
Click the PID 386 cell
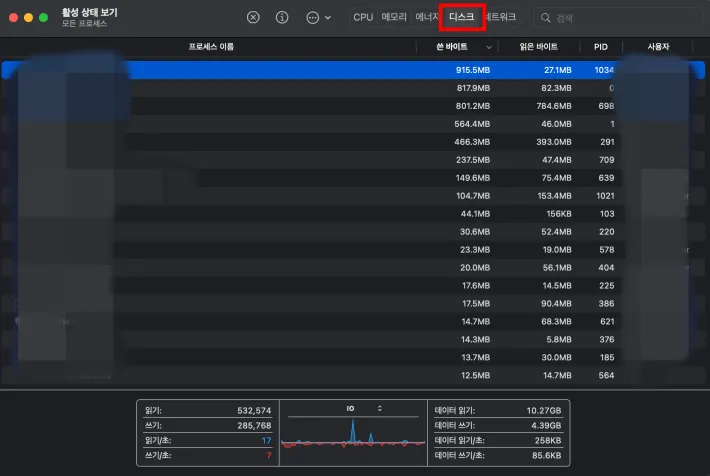pos(606,303)
